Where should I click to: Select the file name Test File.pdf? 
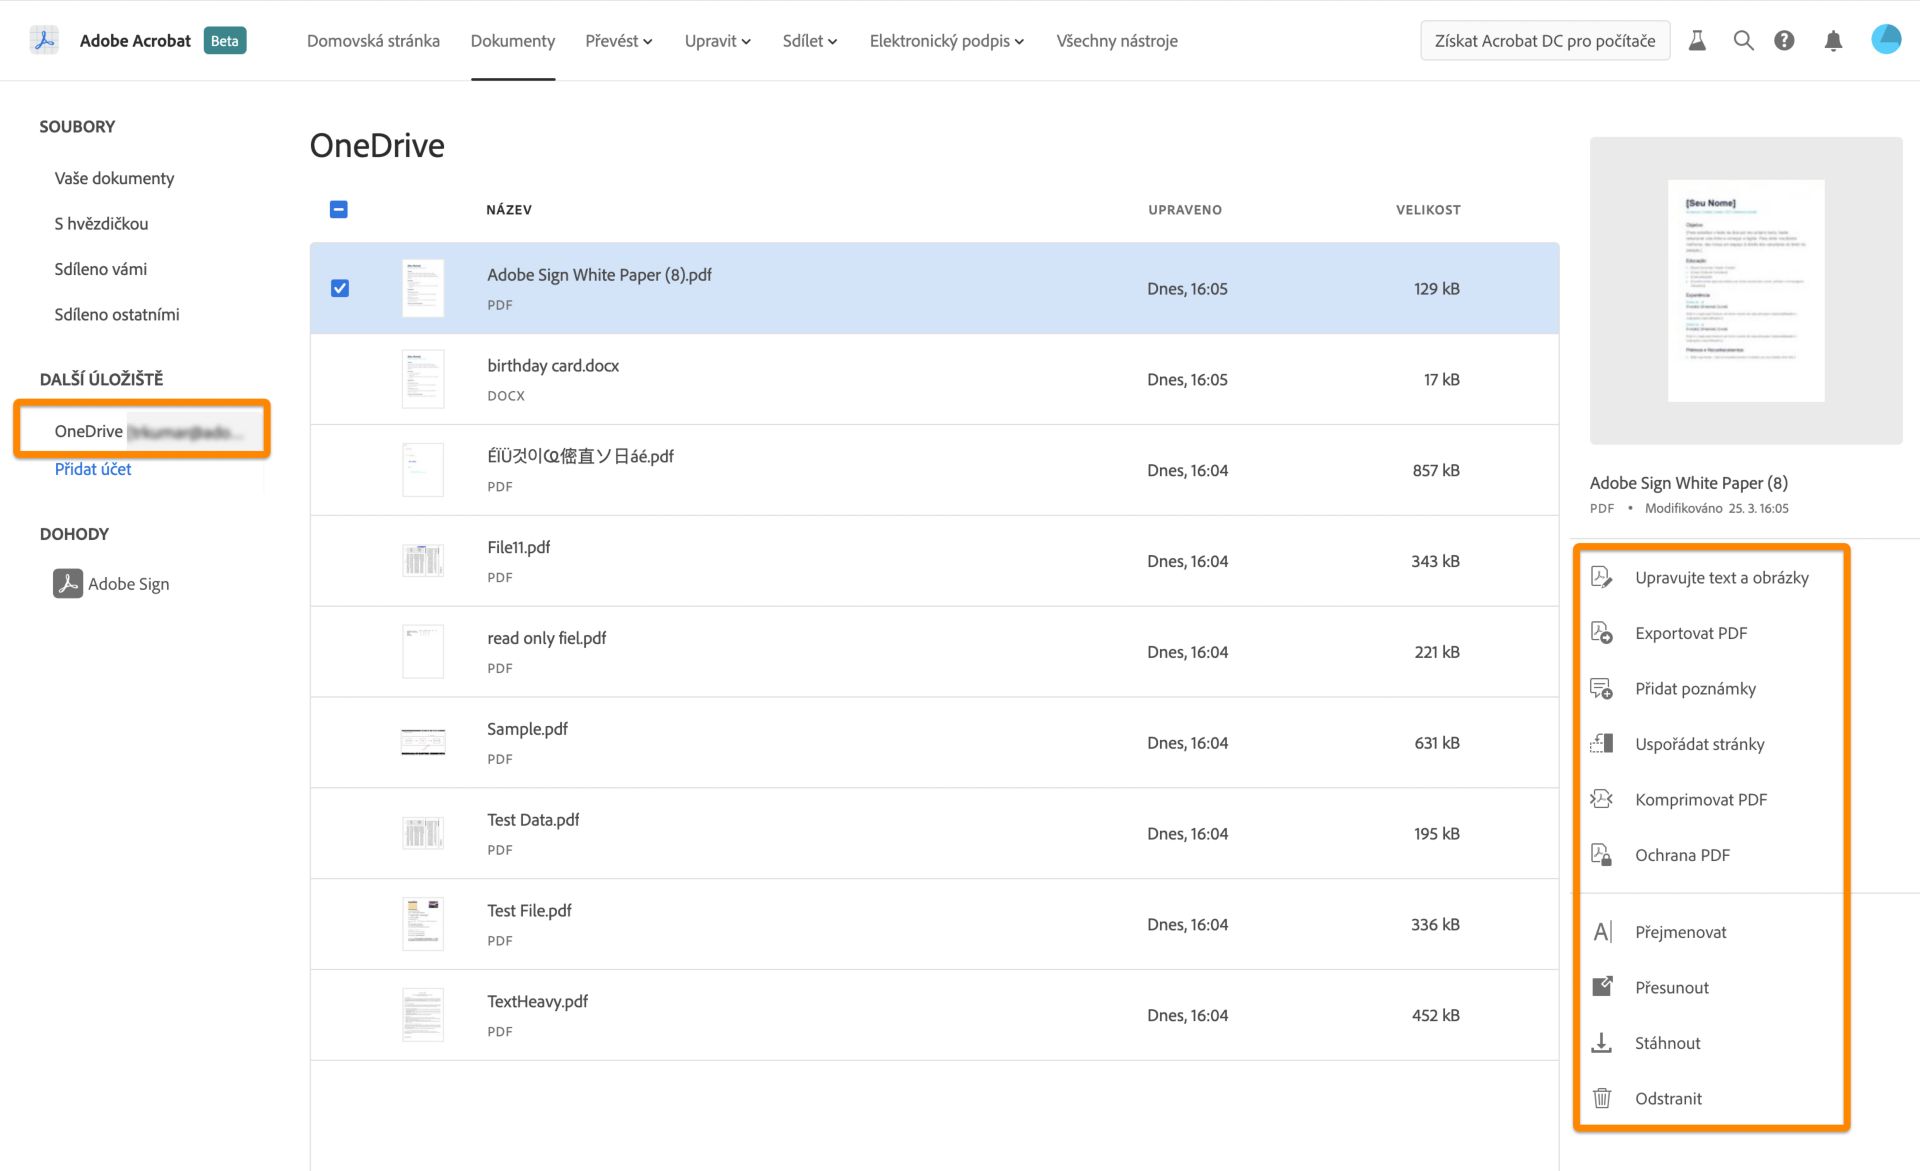pyautogui.click(x=529, y=911)
